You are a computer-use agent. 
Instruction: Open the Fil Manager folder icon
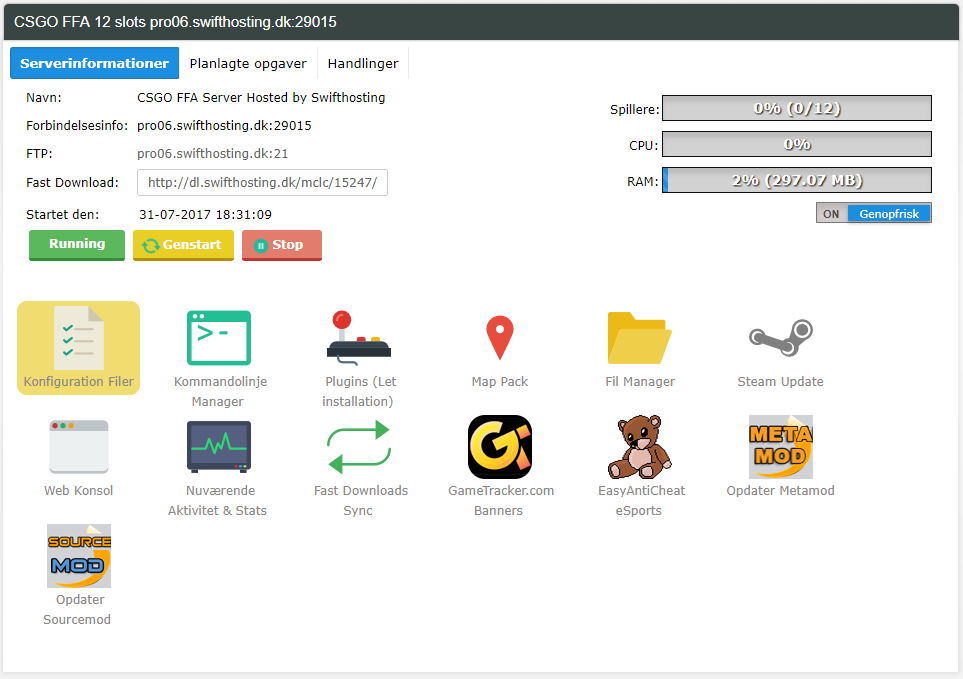639,338
